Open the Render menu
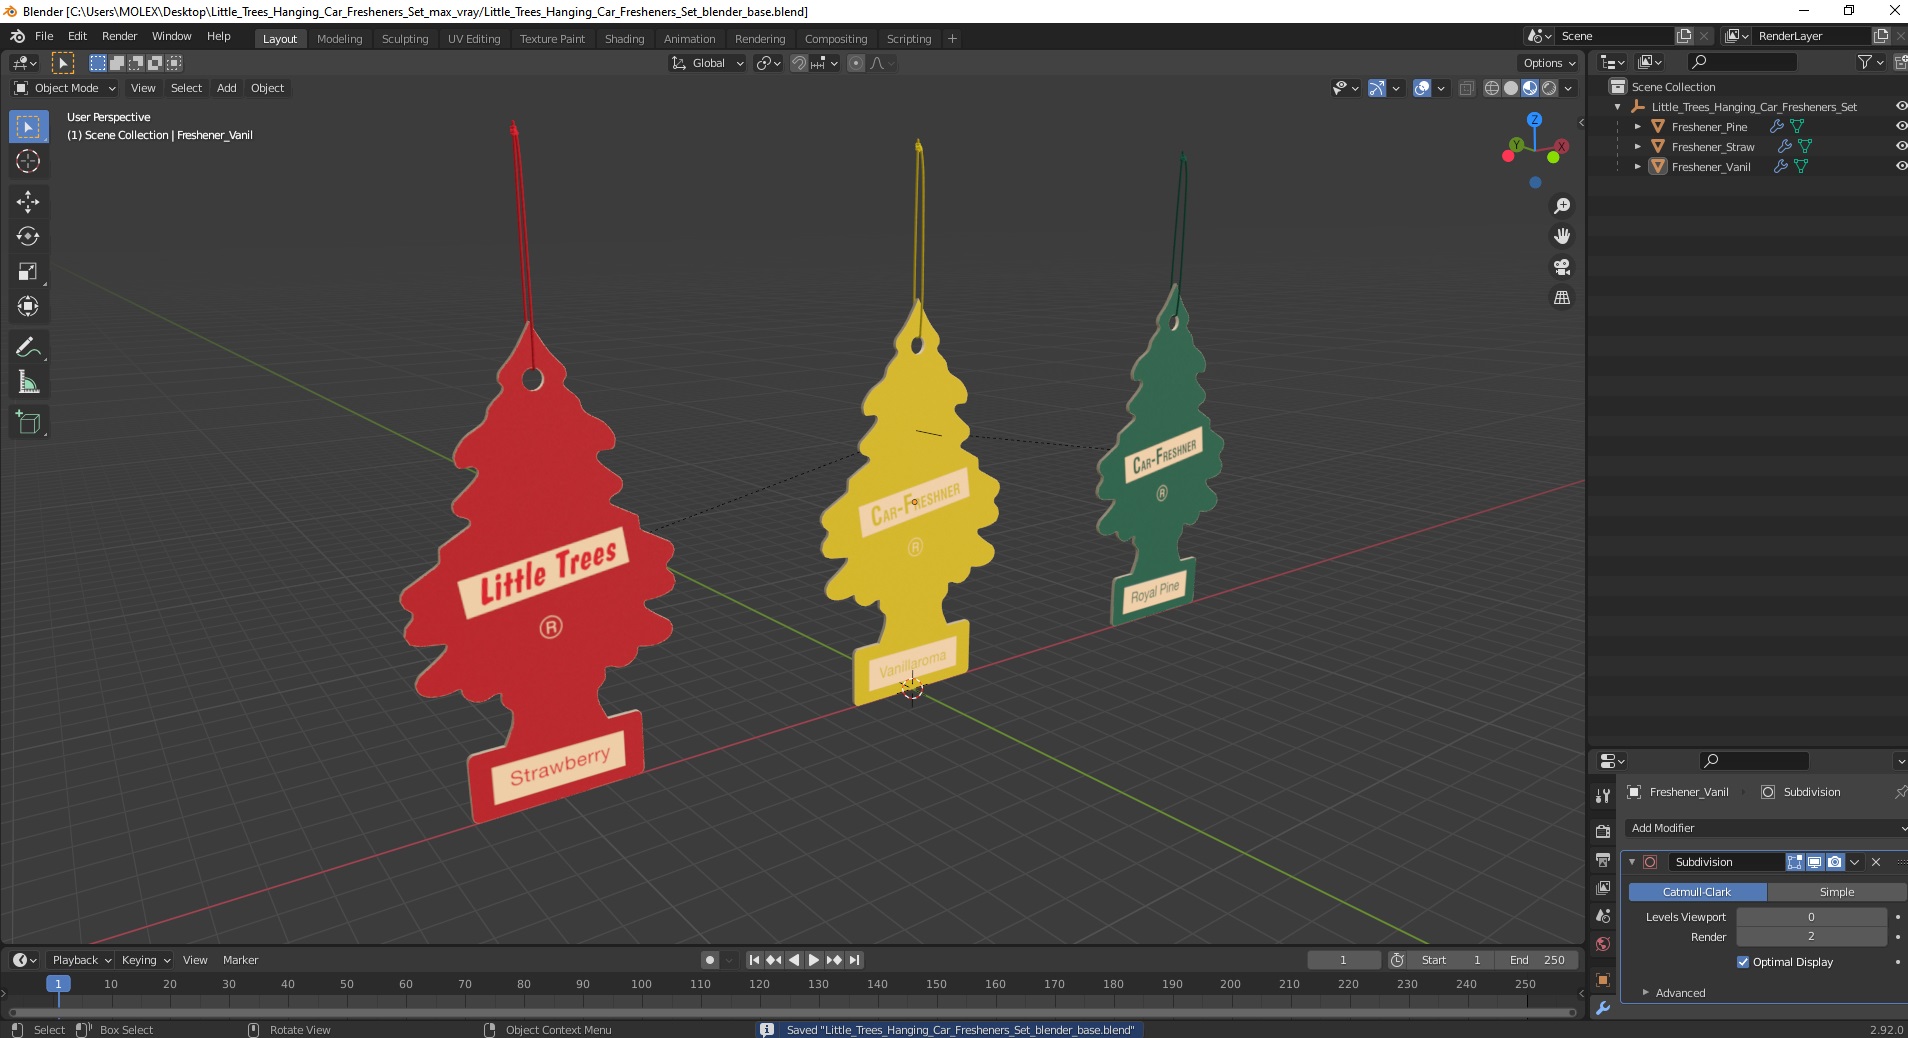1908x1038 pixels. point(119,36)
